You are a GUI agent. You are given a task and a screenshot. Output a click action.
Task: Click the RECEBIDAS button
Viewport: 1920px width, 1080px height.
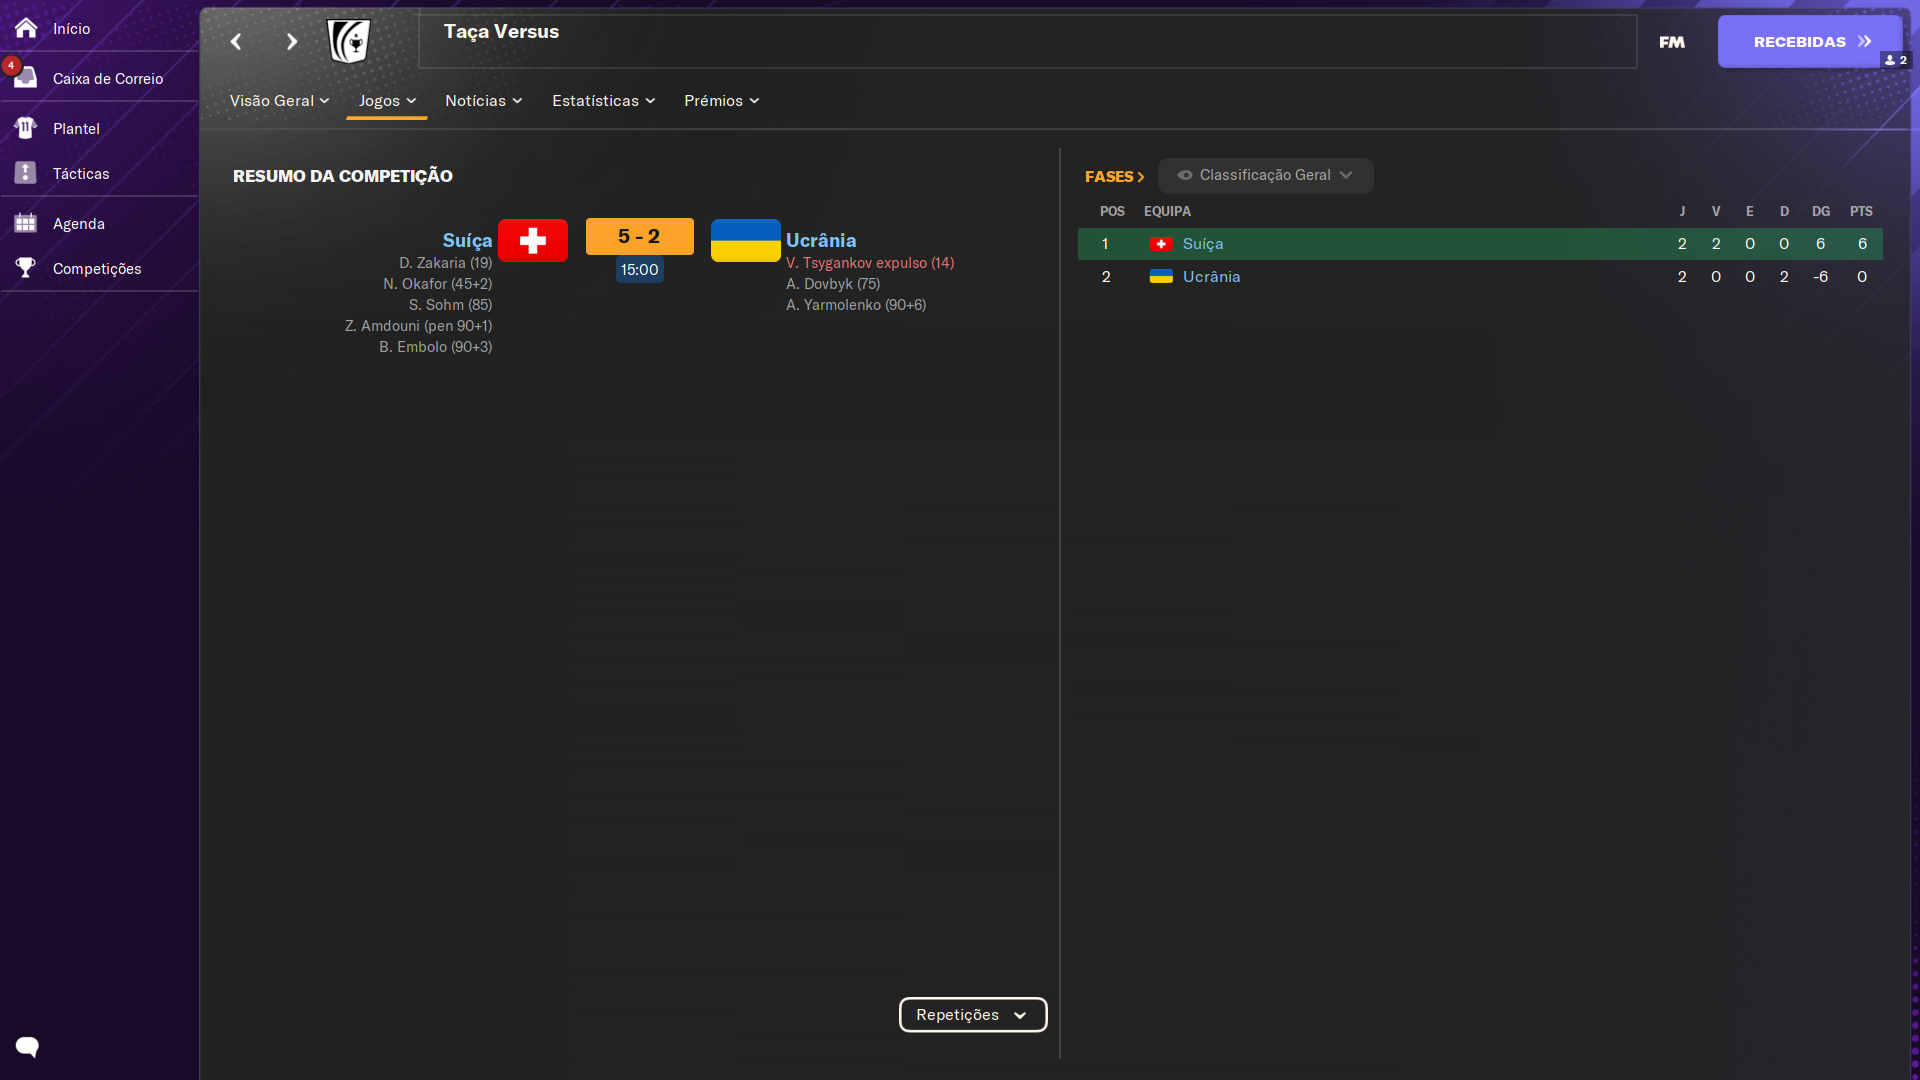1809,41
